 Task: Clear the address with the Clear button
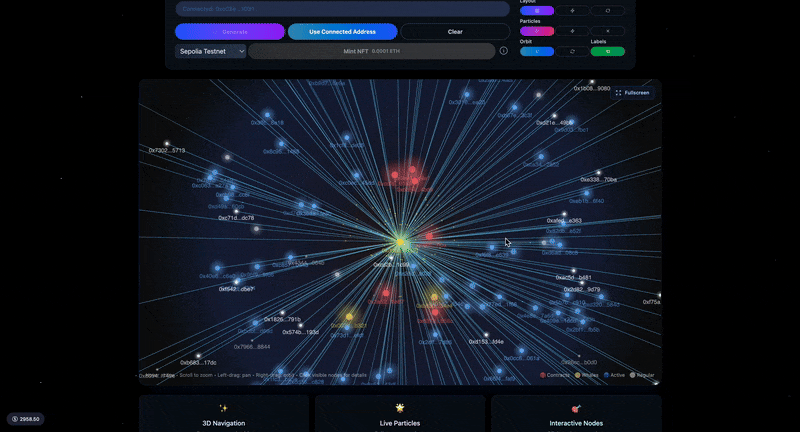455,32
